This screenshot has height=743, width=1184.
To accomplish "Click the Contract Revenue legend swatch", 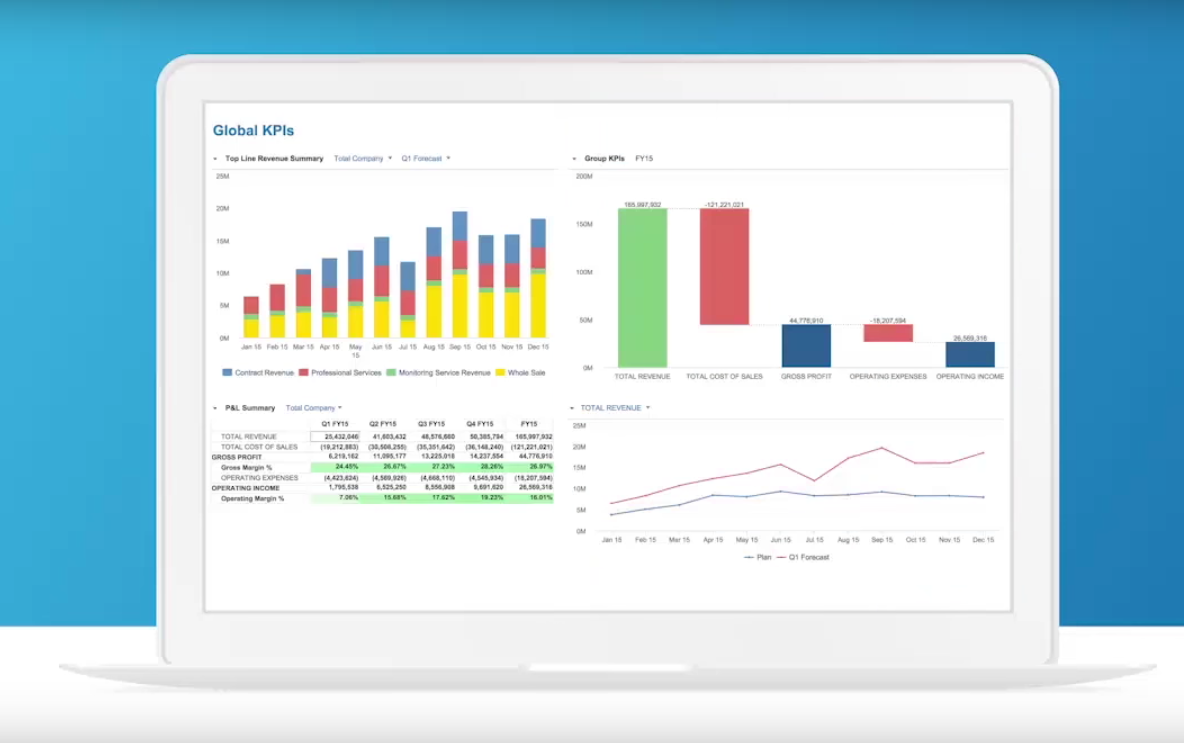I will [x=227, y=372].
